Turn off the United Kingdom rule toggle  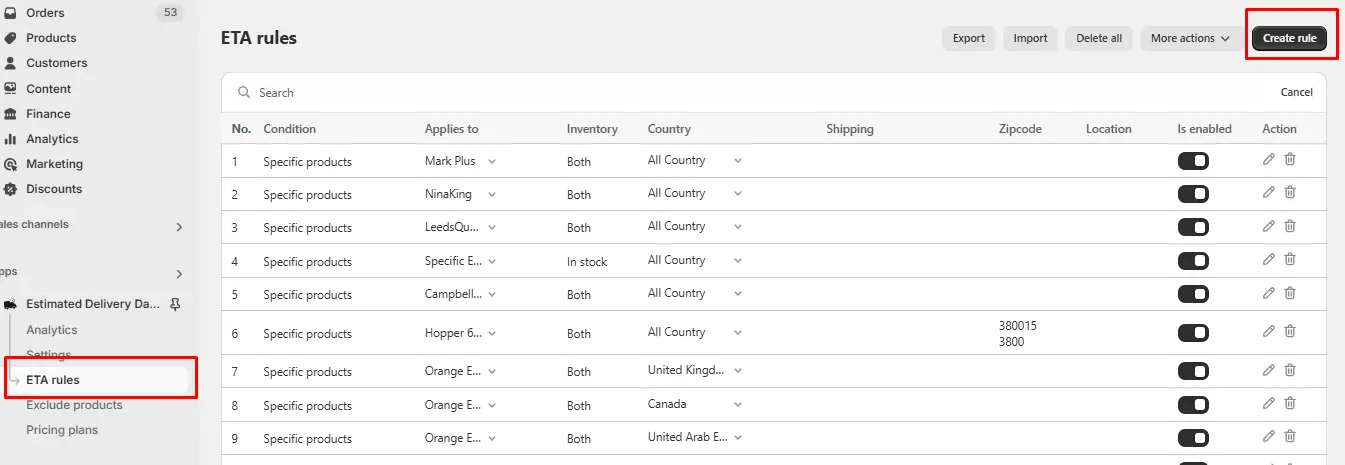[1193, 371]
